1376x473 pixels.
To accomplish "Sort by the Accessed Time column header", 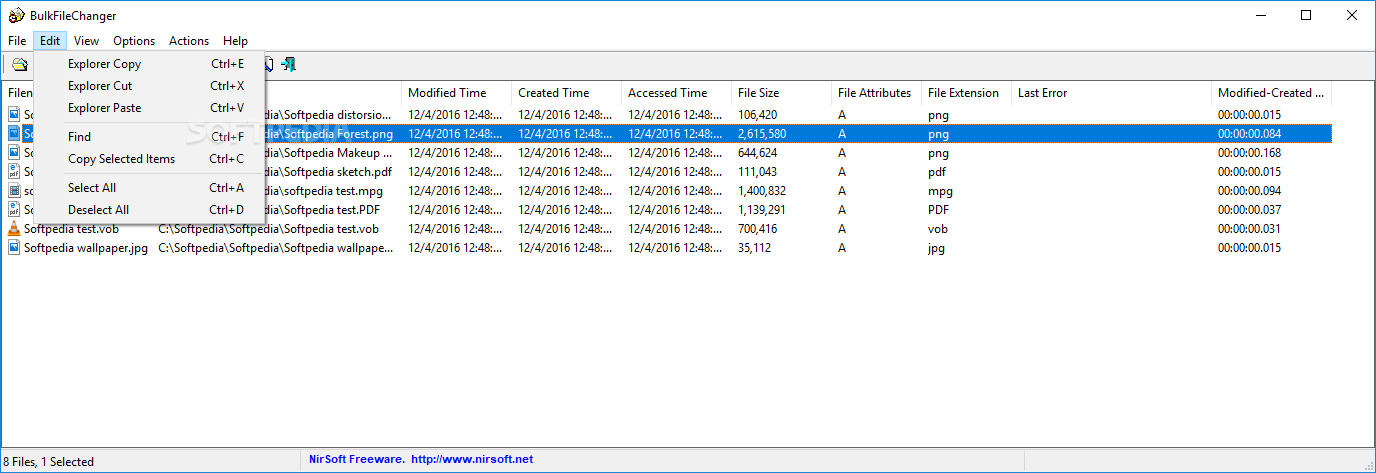I will (676, 93).
